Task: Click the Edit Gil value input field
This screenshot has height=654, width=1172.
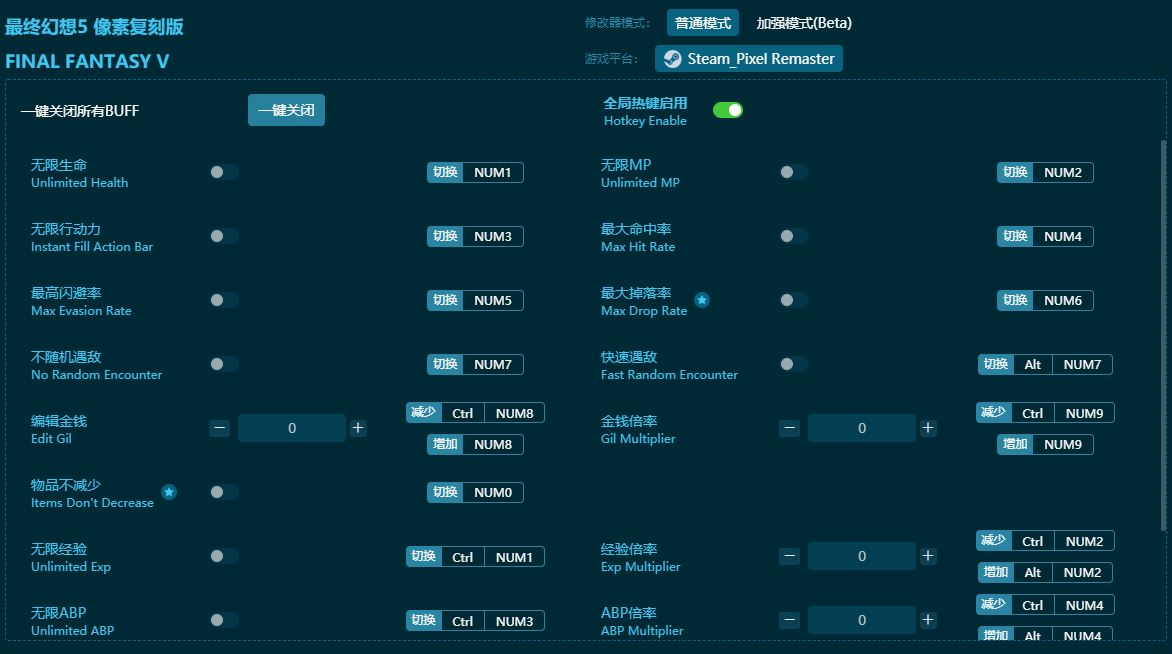Action: pos(291,428)
